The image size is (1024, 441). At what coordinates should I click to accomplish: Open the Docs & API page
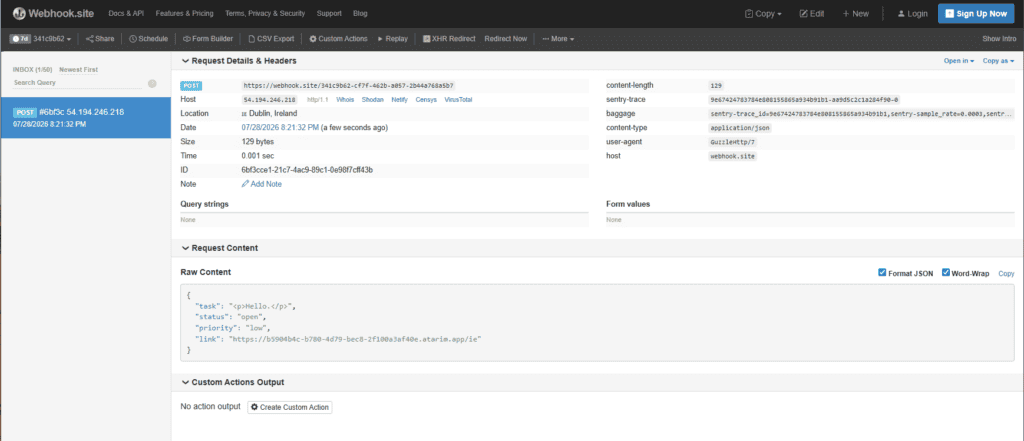(x=126, y=13)
